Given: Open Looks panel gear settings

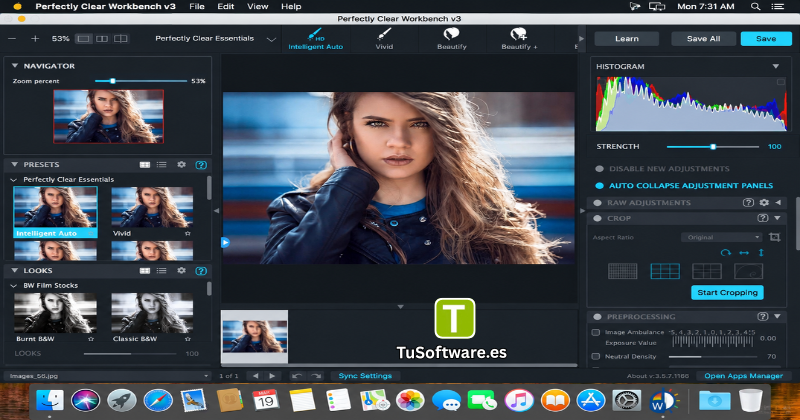Looking at the screenshot, I should (x=181, y=270).
